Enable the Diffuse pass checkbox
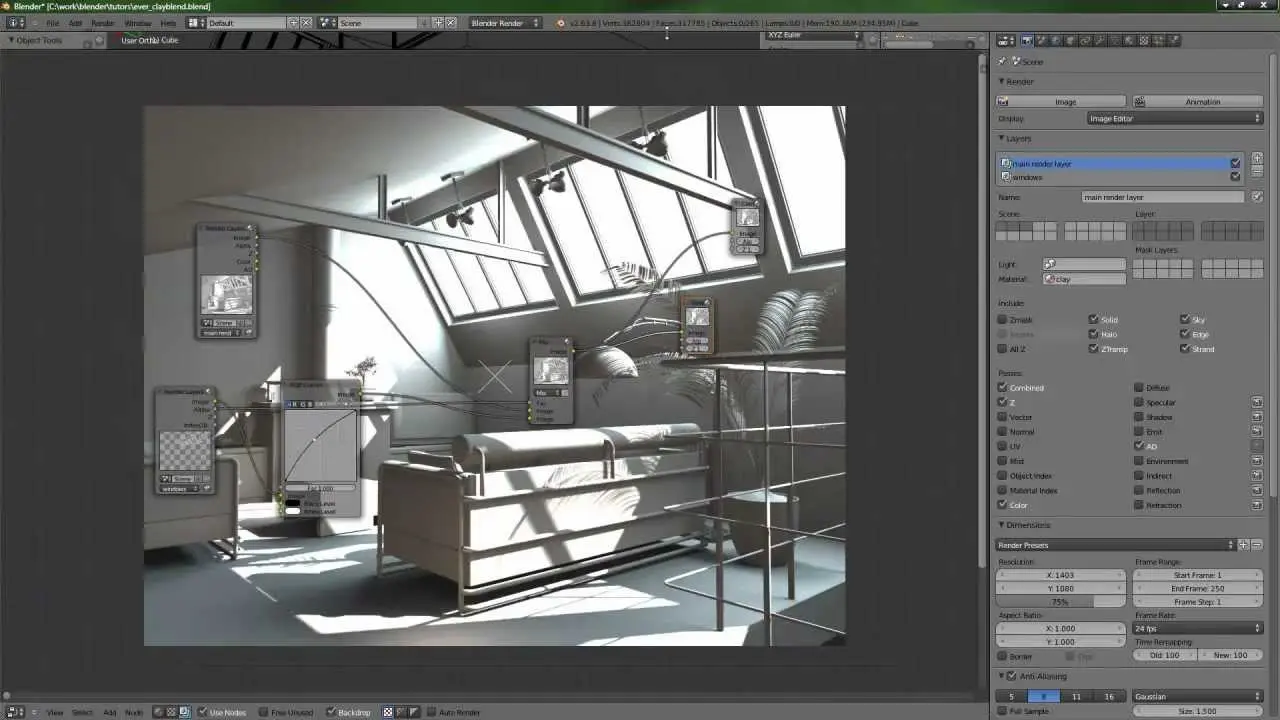This screenshot has height=720, width=1280. click(x=1139, y=388)
